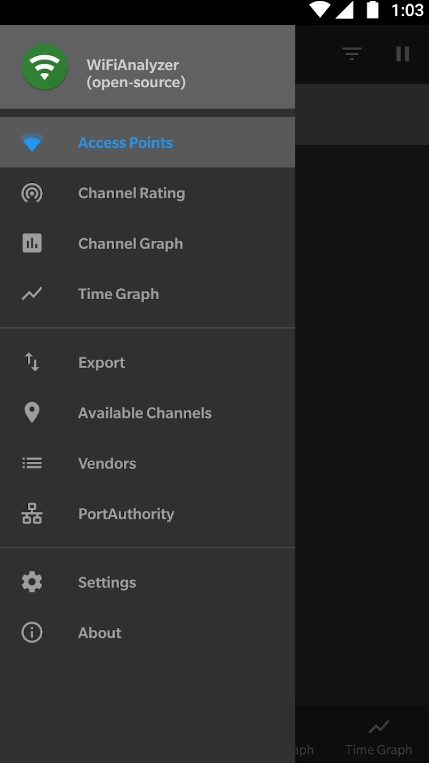Open the About menu label
Image resolution: width=429 pixels, height=763 pixels.
point(100,633)
